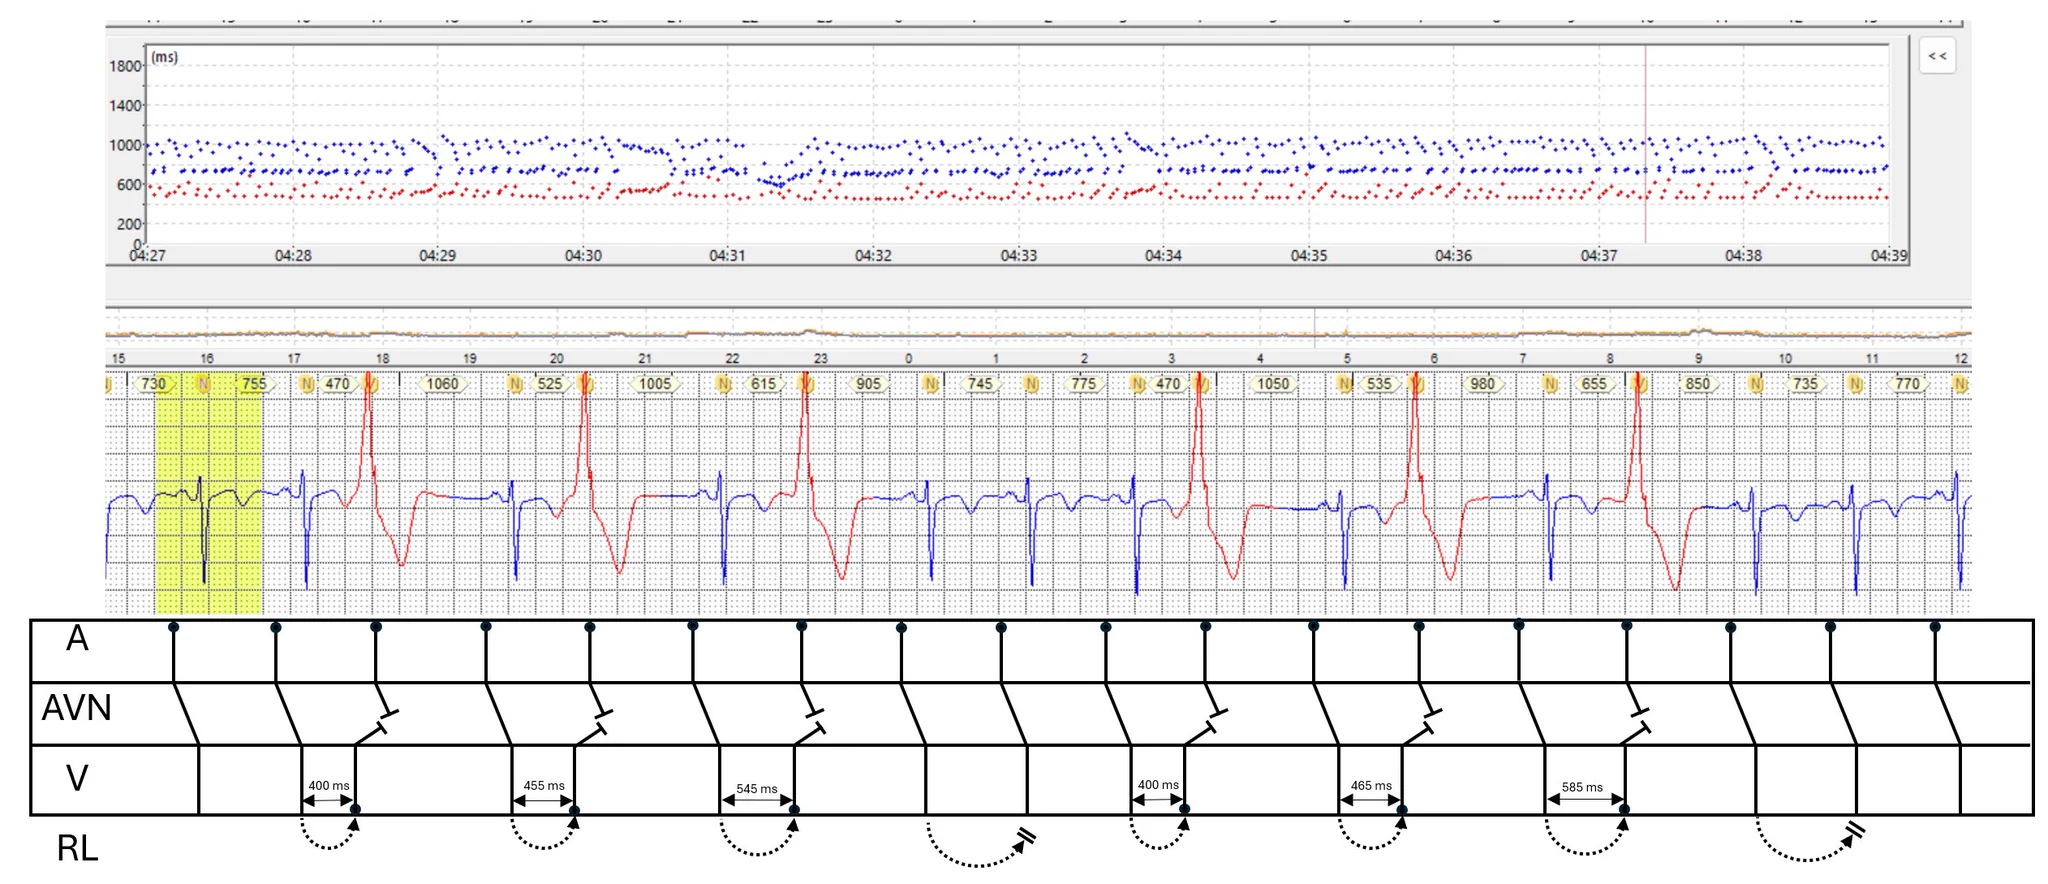This screenshot has width=2048, height=884.
Task: Click the 1800 value on the ms axis
Action: 125,66
